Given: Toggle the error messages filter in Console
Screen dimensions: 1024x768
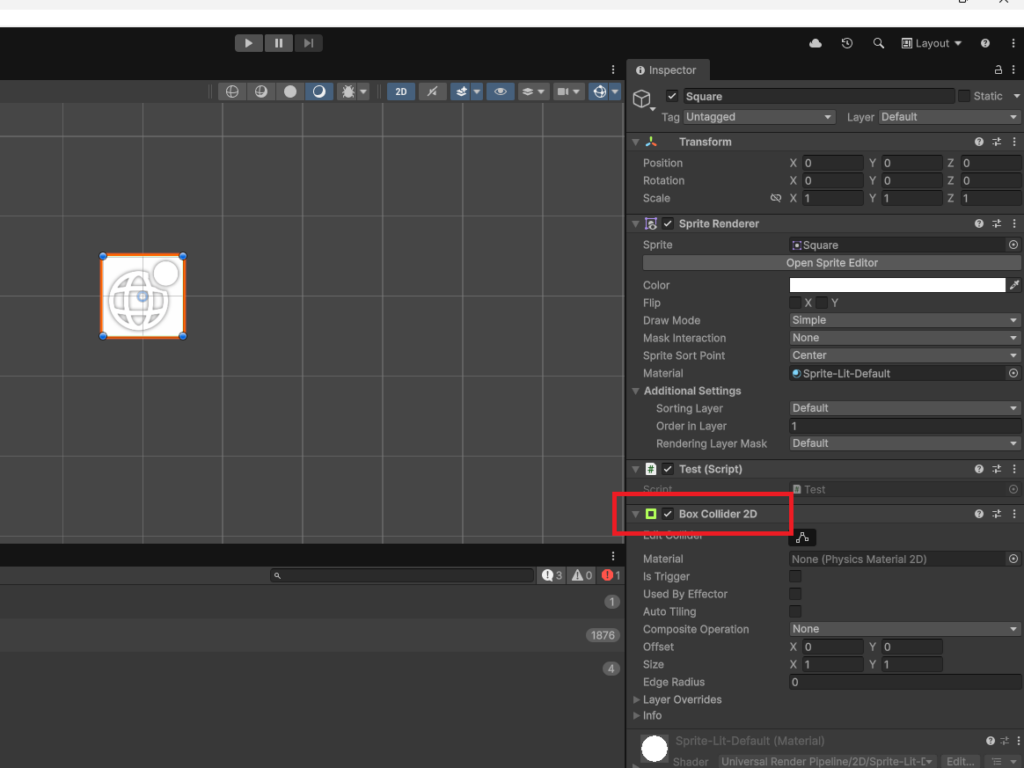Looking at the screenshot, I should (611, 576).
